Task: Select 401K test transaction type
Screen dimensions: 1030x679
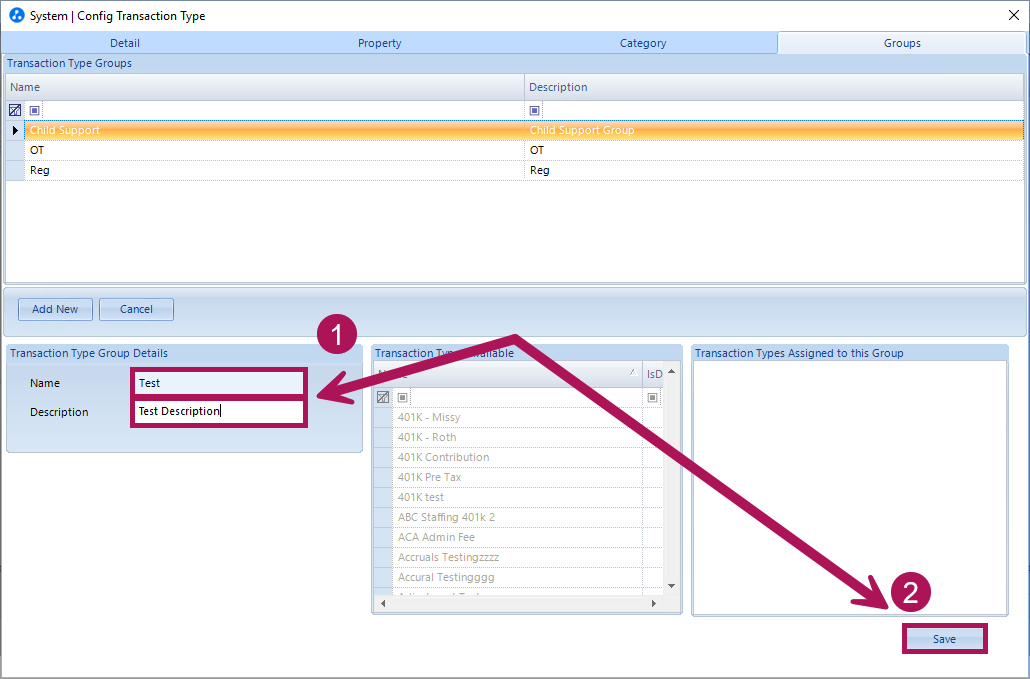Action: click(x=518, y=497)
